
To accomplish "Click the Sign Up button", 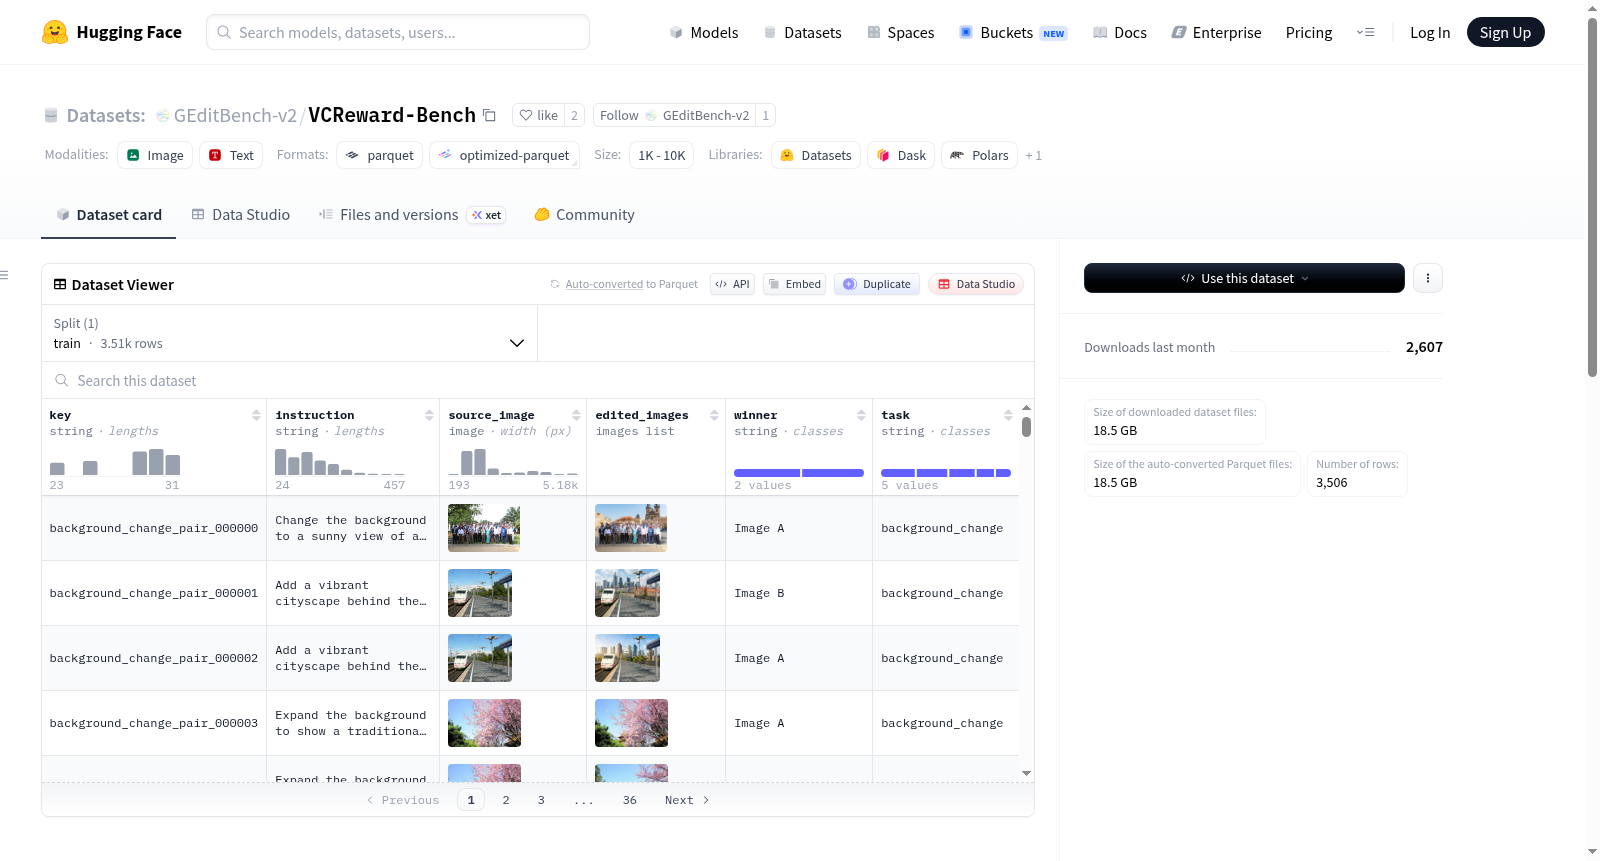I will tap(1506, 32).
